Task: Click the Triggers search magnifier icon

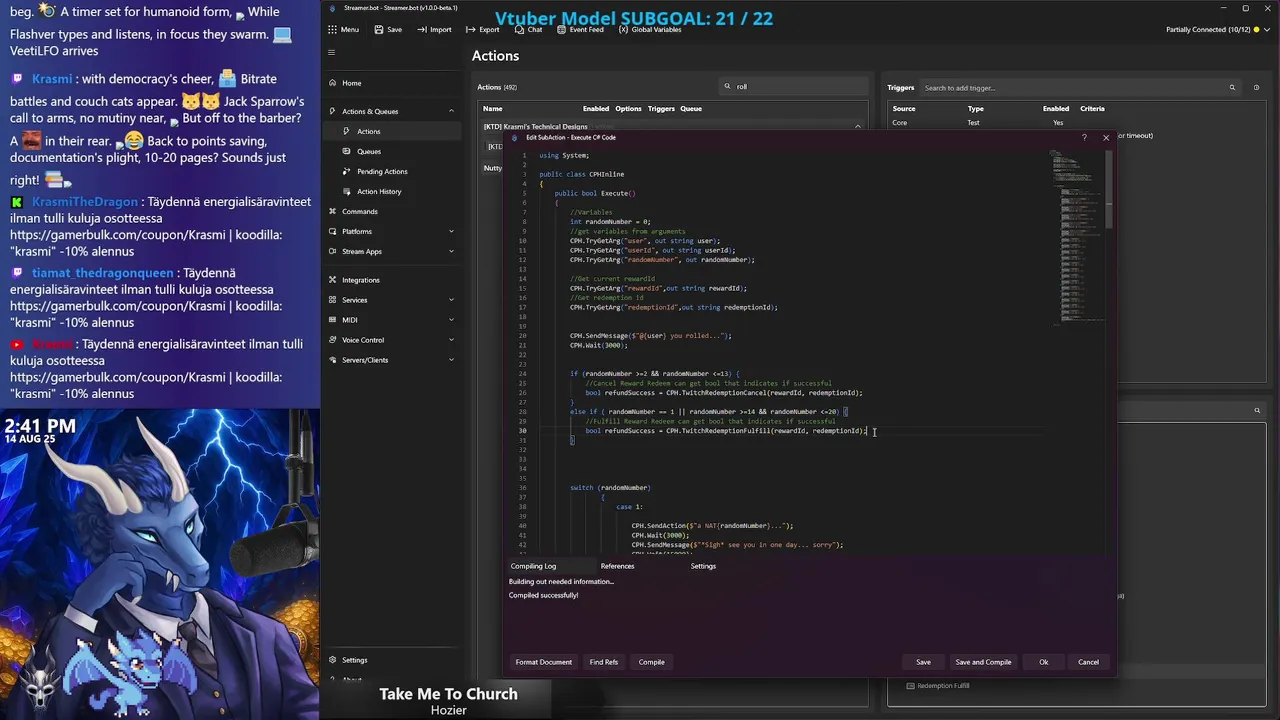Action: (x=1232, y=87)
